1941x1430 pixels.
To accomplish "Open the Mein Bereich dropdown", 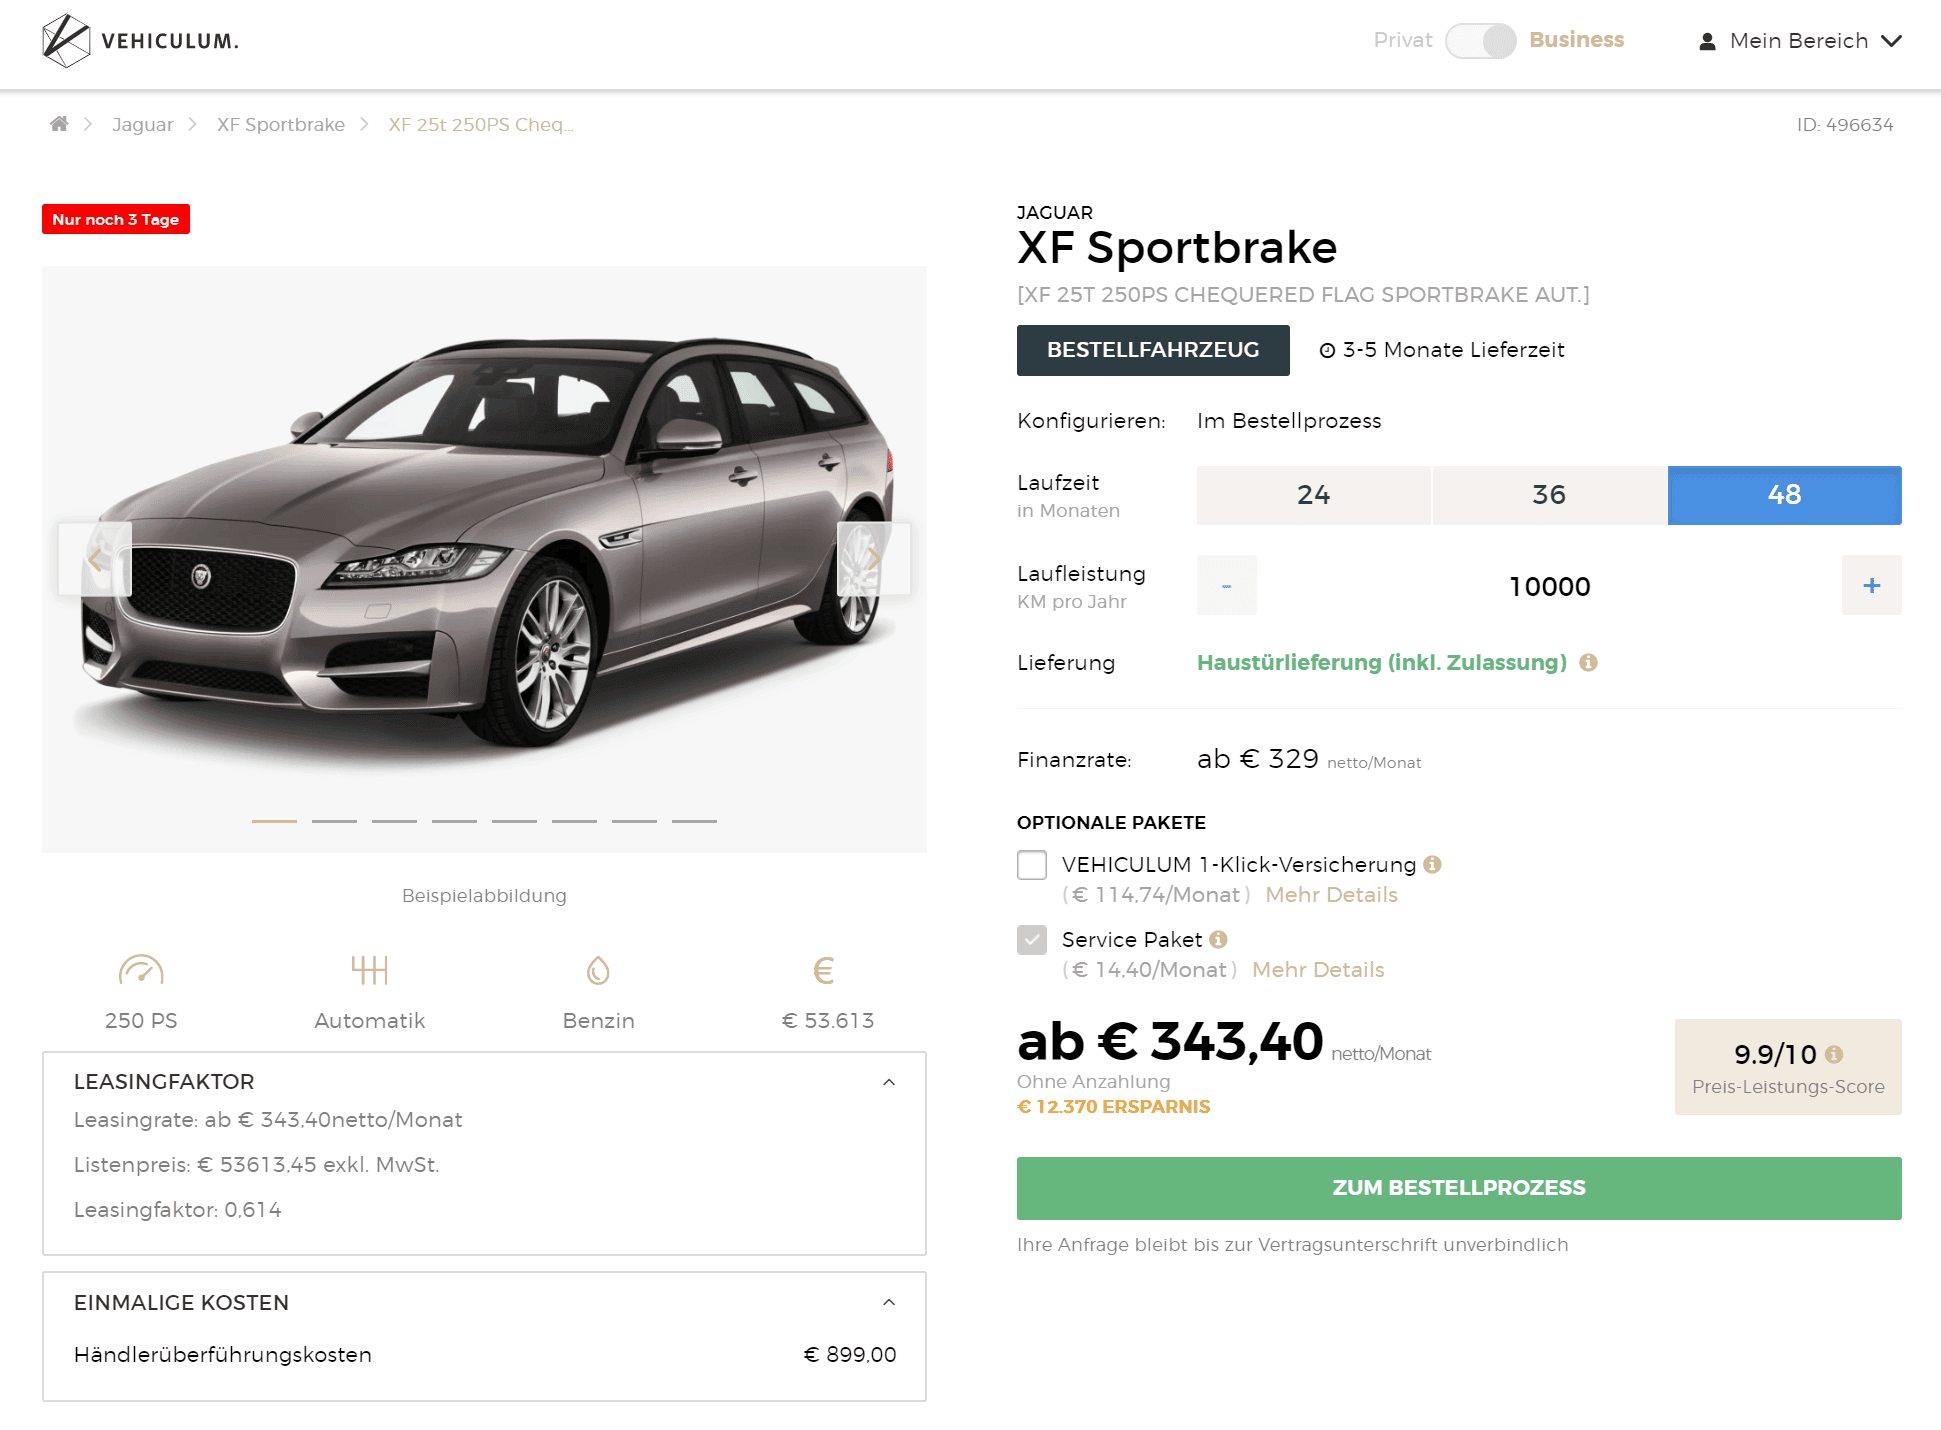I will [1800, 41].
